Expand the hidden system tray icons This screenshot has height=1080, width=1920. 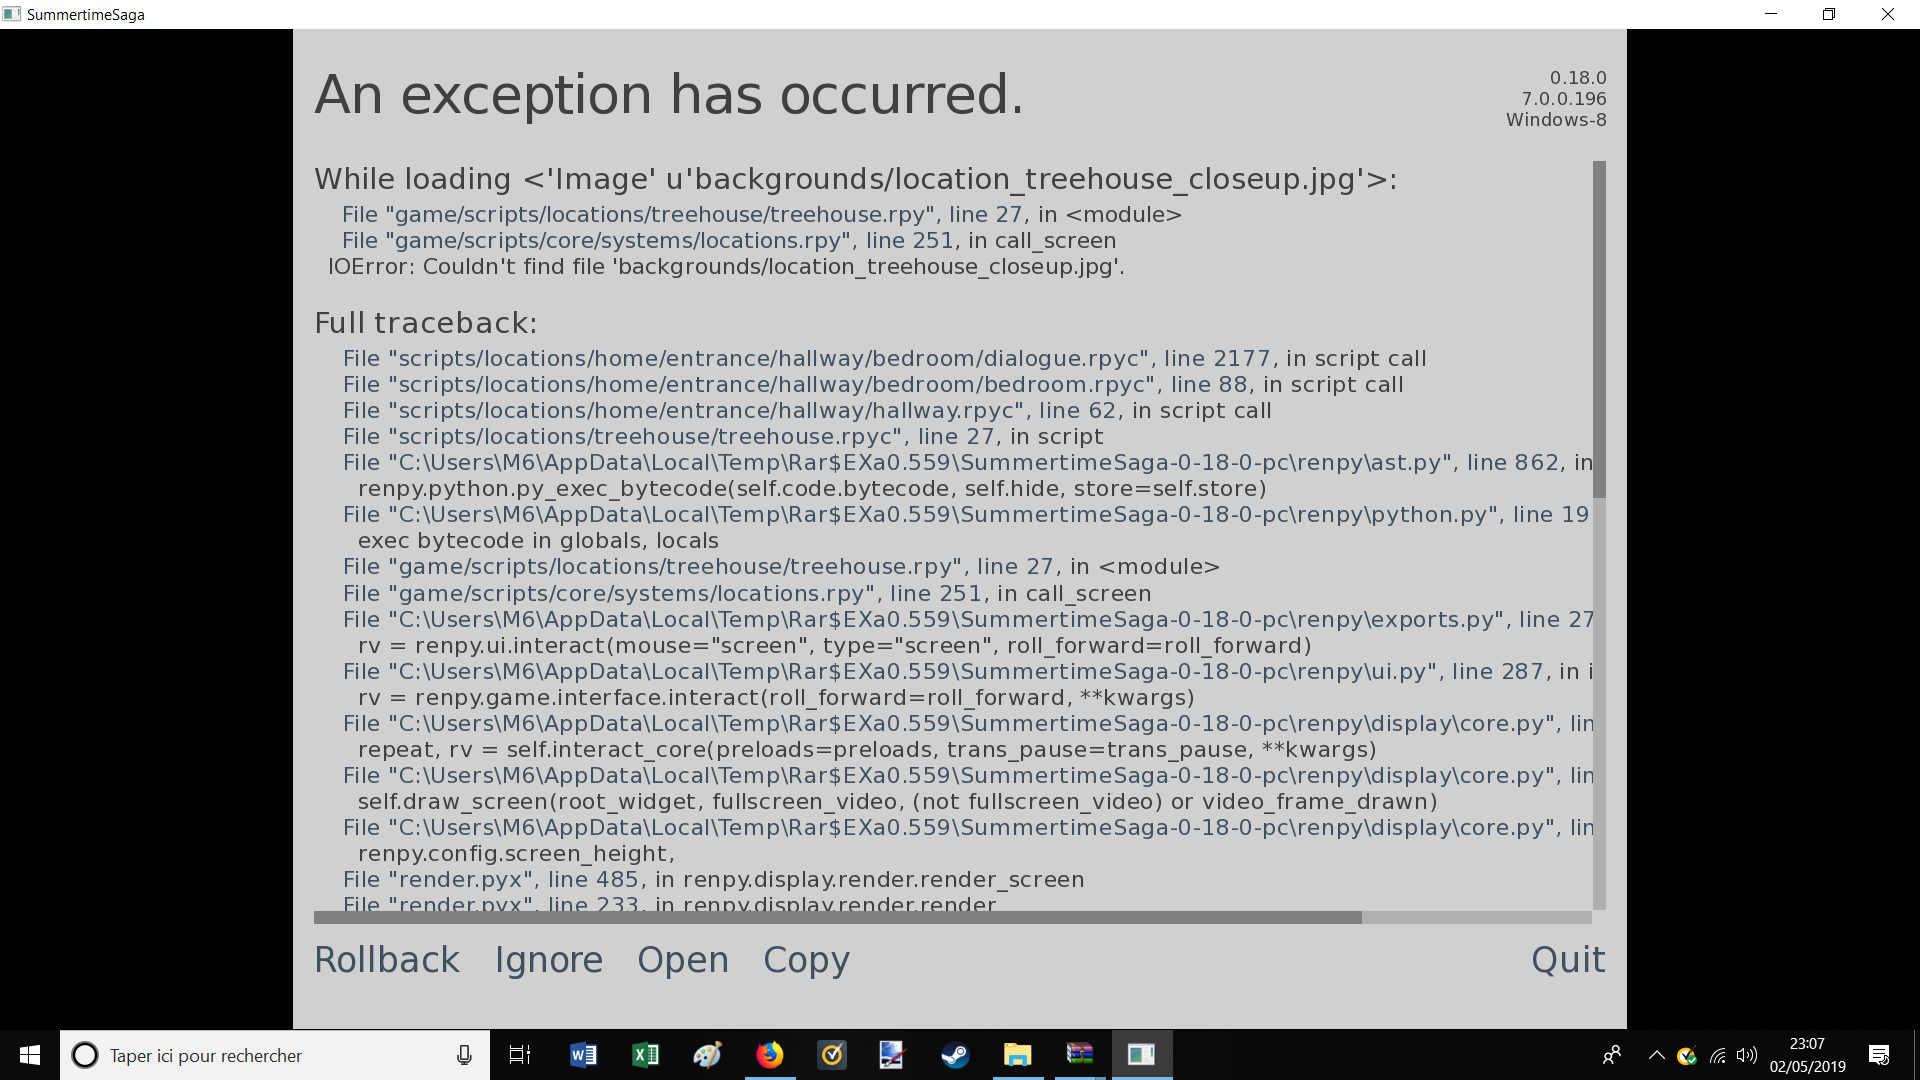1656,1055
